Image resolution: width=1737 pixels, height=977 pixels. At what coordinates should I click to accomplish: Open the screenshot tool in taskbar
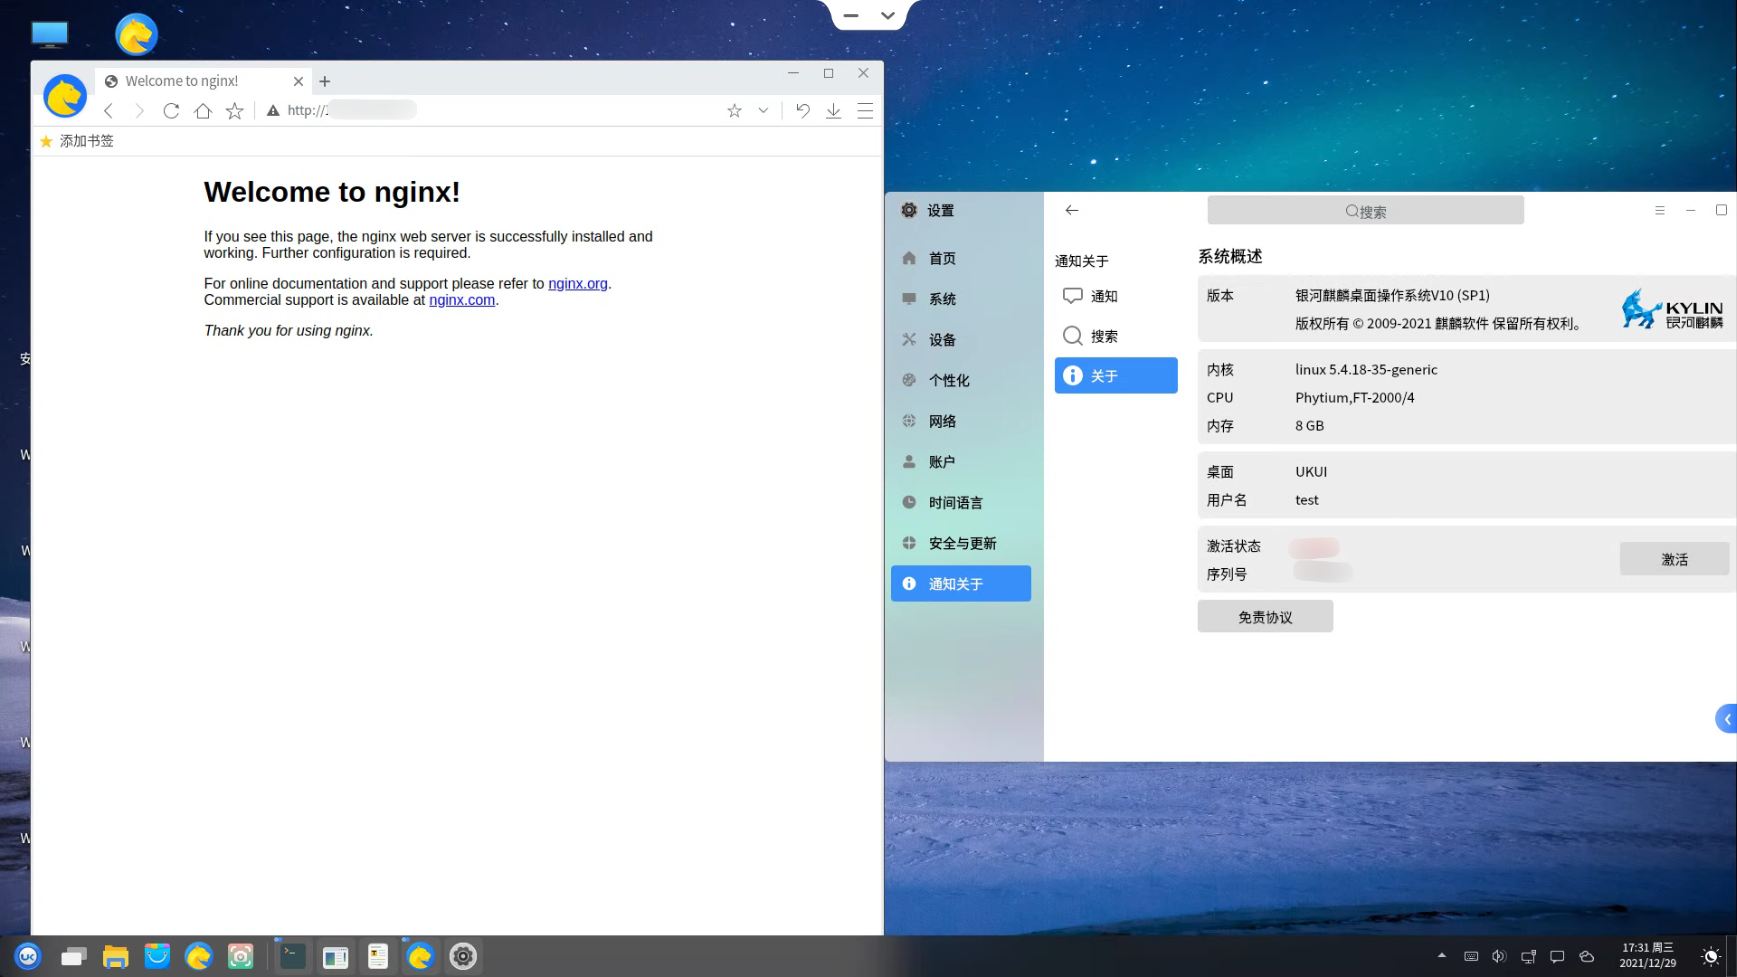[x=240, y=957]
